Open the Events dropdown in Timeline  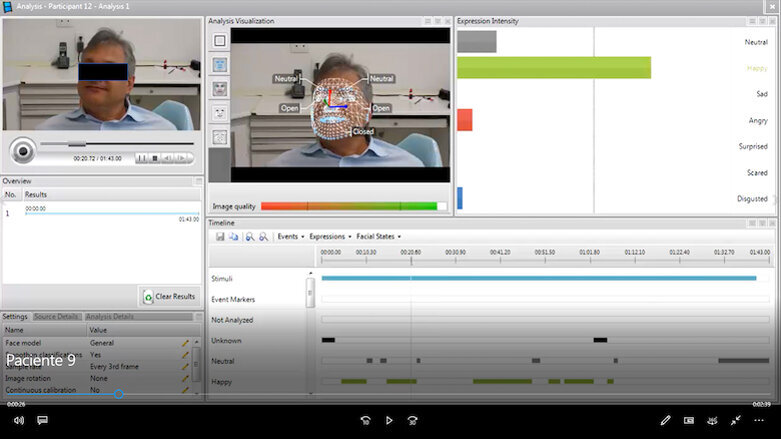[290, 236]
